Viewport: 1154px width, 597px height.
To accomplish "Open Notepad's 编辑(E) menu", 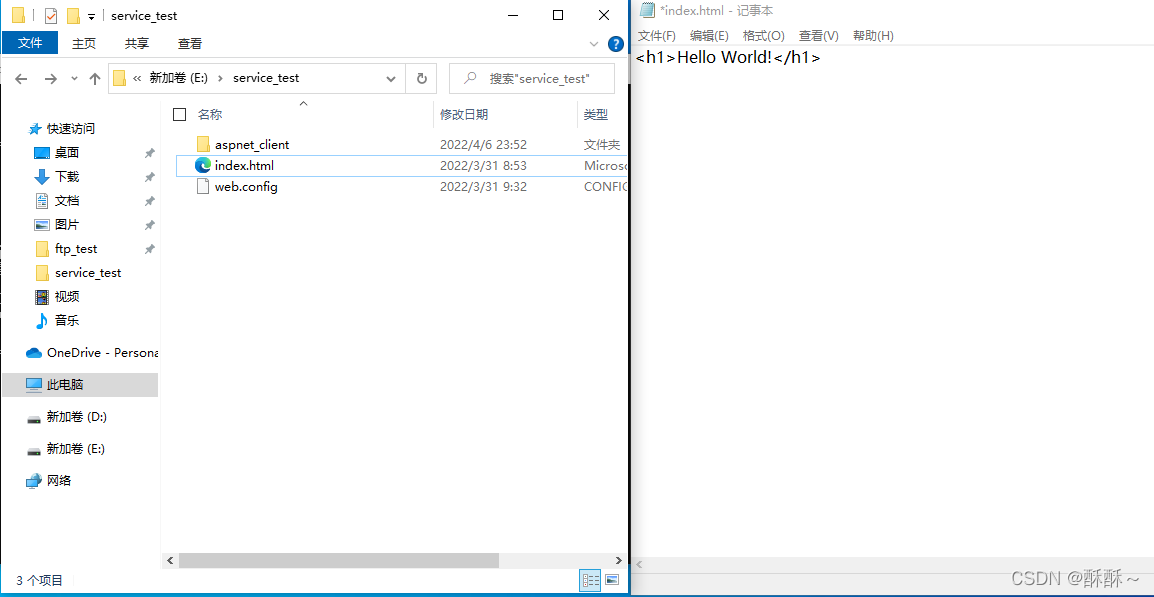I will (709, 35).
